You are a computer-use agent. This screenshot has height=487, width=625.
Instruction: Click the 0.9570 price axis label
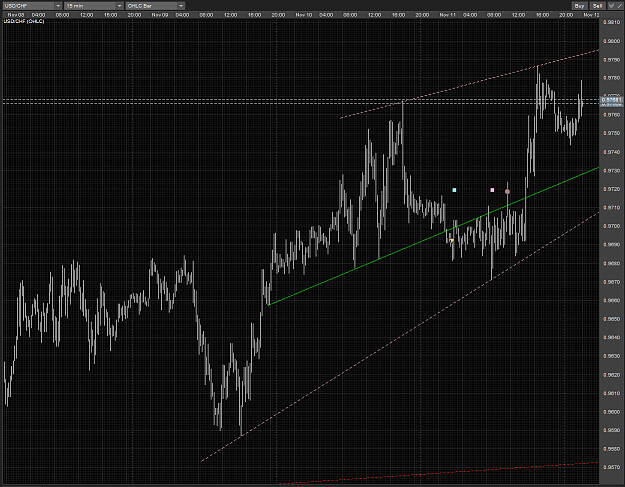pos(611,467)
